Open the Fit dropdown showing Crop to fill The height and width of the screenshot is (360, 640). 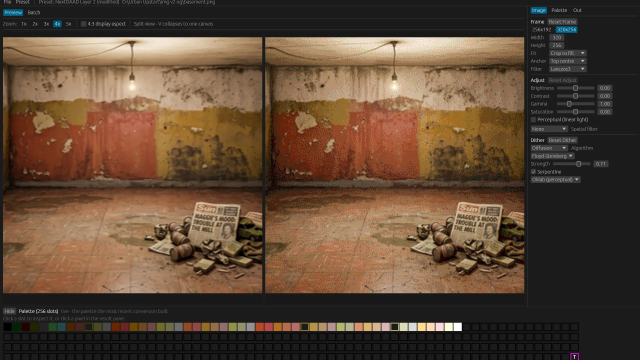point(568,53)
